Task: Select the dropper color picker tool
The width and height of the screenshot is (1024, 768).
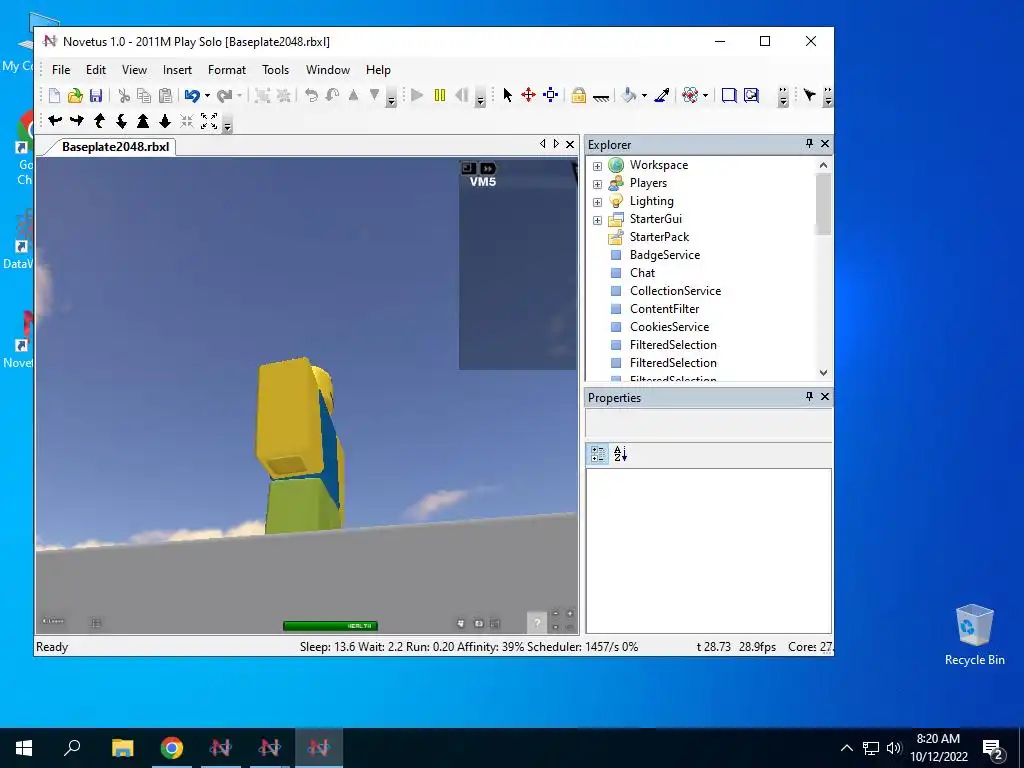Action: (662, 95)
